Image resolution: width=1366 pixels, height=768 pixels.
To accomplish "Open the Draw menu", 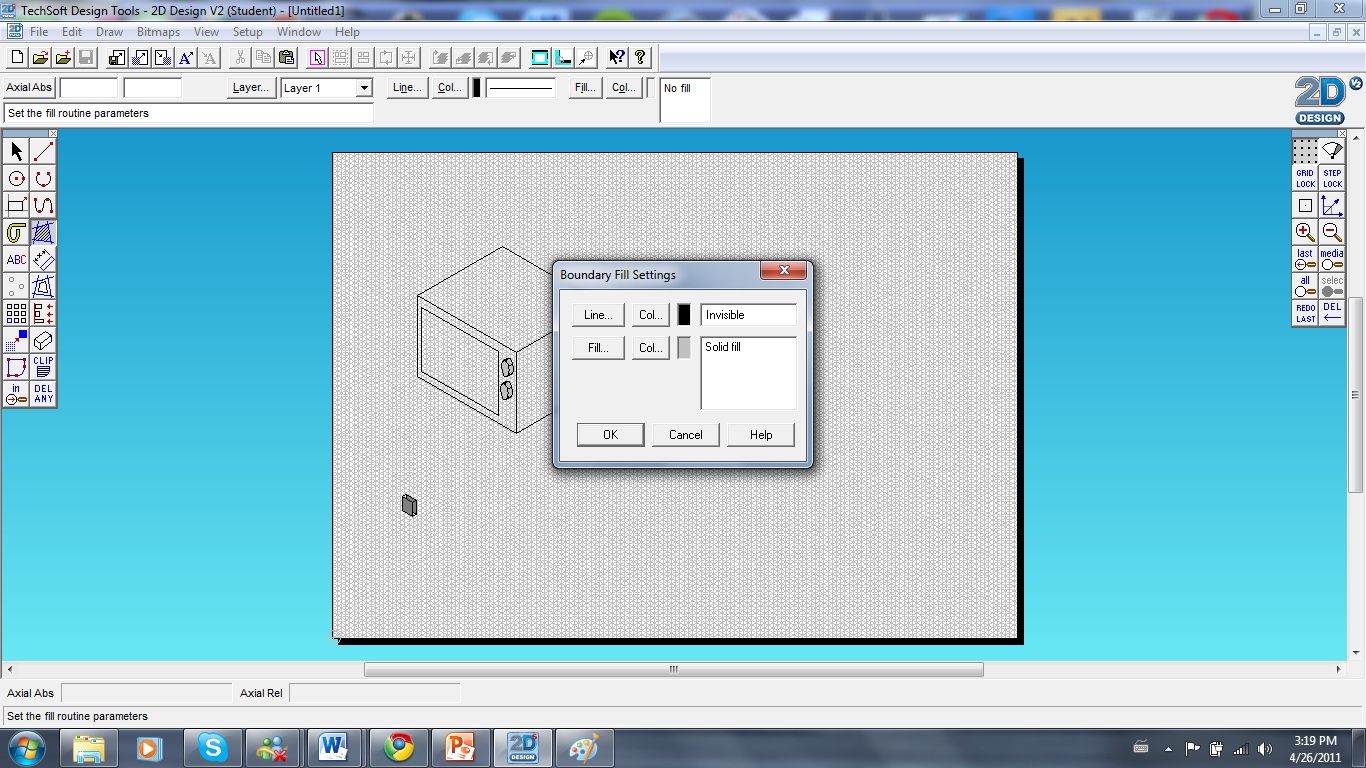I will point(109,31).
